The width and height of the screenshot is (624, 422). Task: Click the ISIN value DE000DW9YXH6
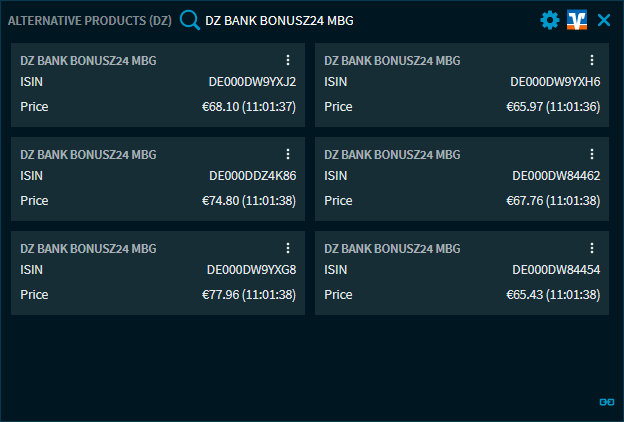click(x=555, y=82)
